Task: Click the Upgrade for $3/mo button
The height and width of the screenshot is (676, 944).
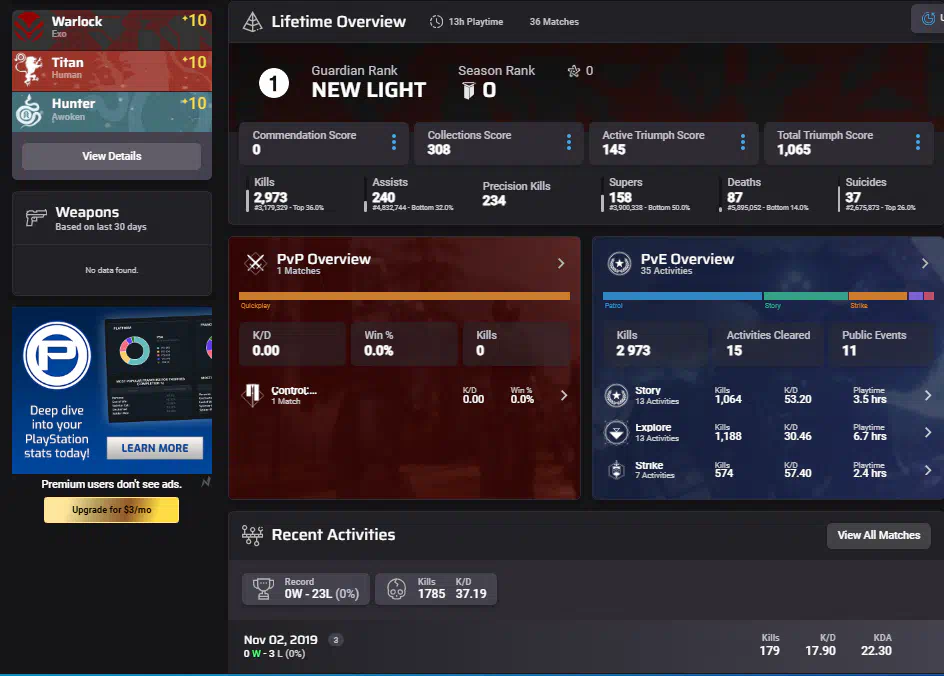Action: click(111, 510)
